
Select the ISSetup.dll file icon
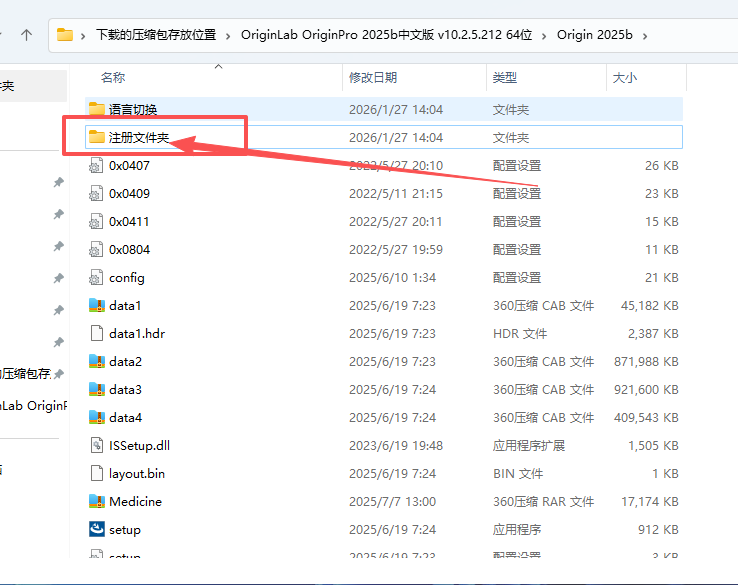[96, 445]
